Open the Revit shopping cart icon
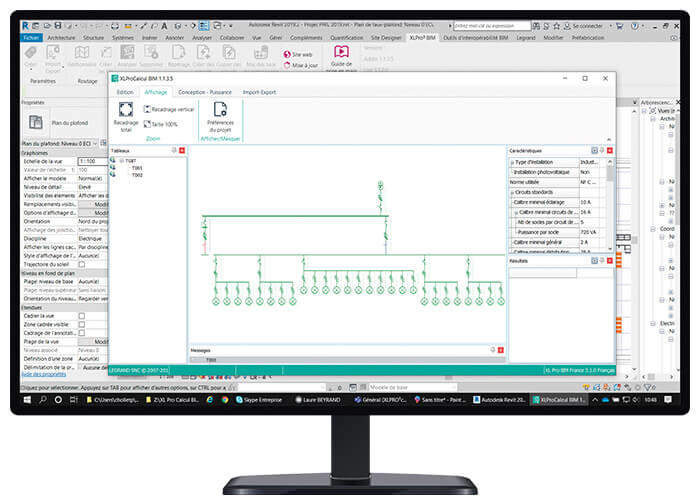 [x=619, y=26]
